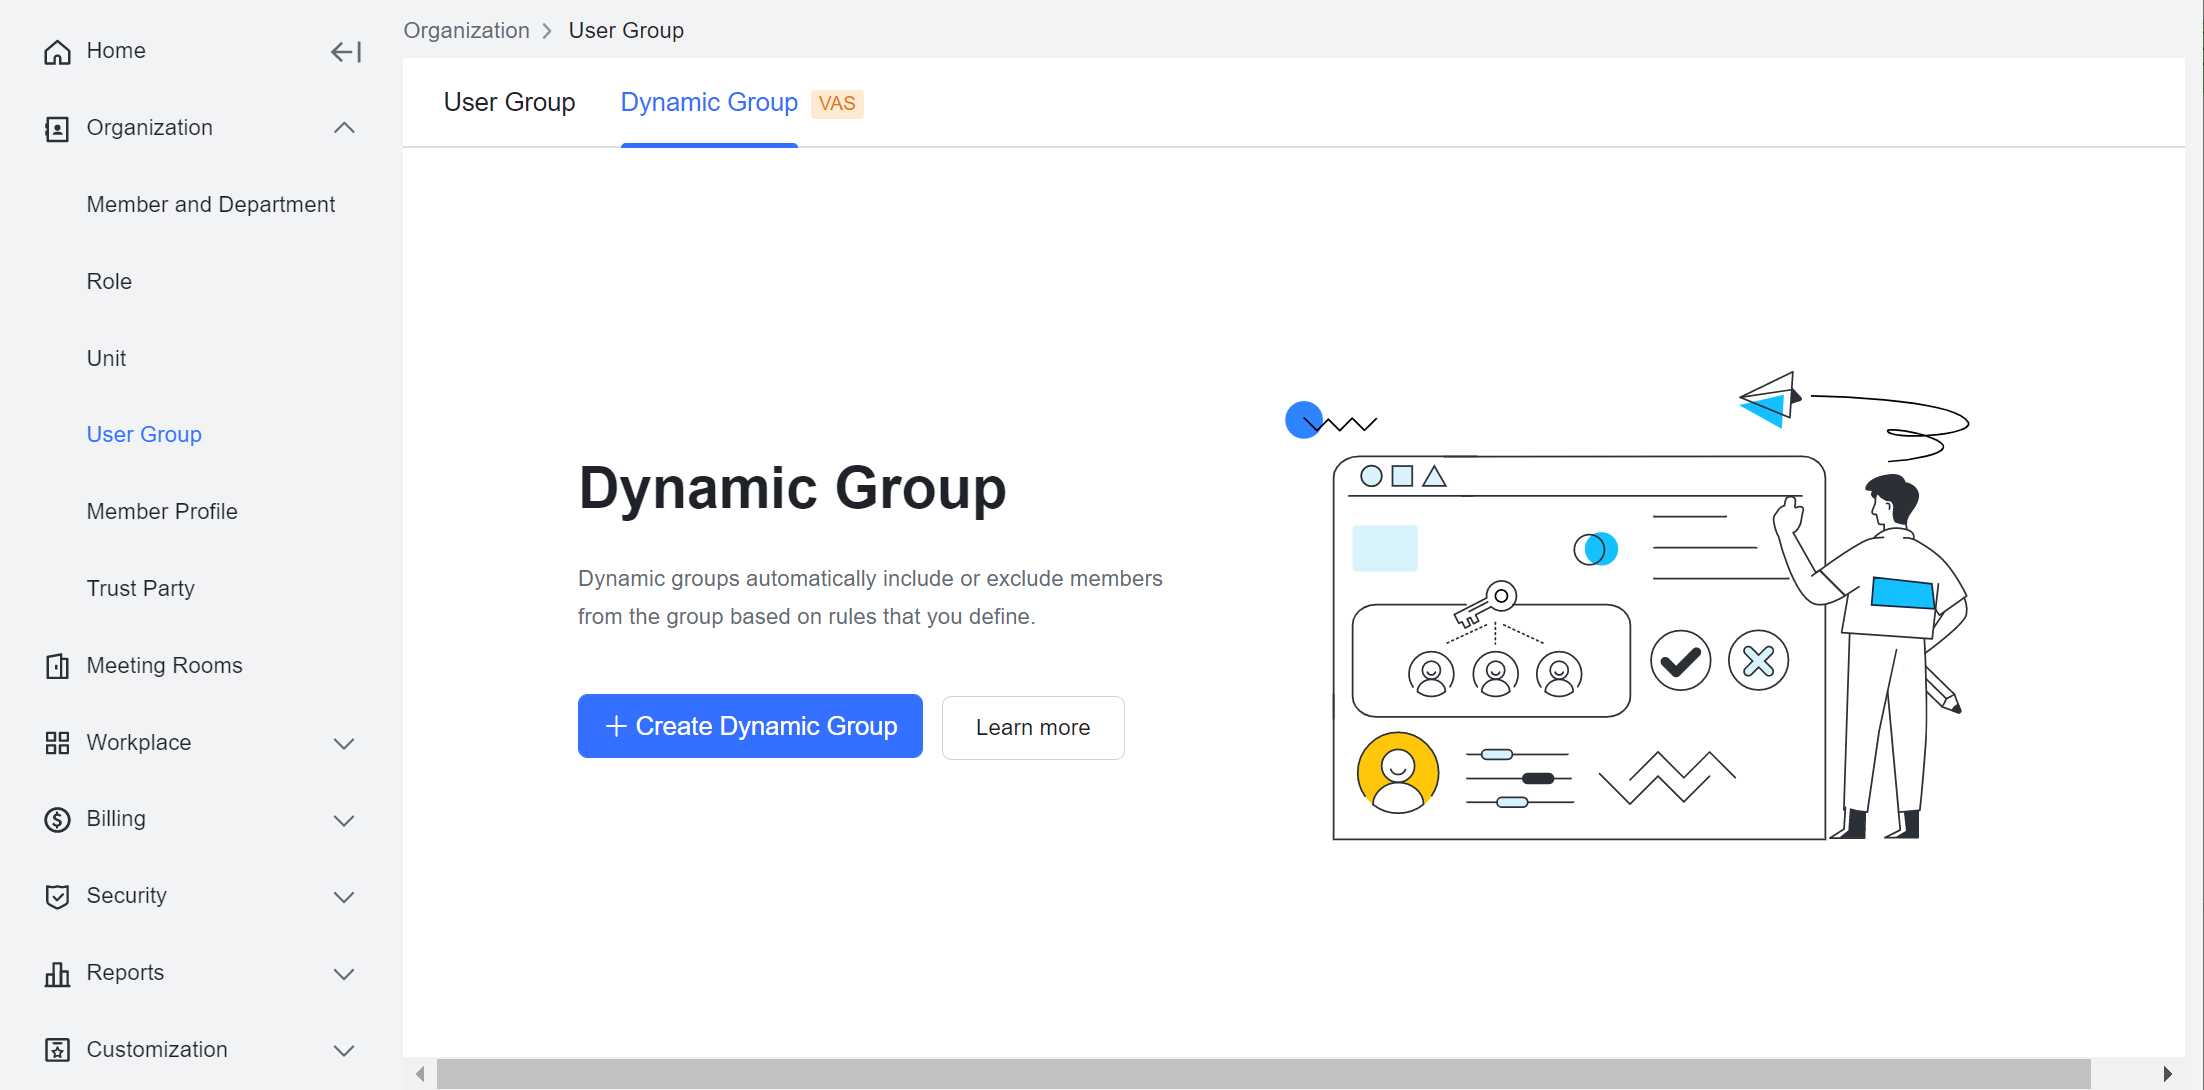Expand the Workplace menu chevron
The width and height of the screenshot is (2204, 1090).
(x=344, y=743)
